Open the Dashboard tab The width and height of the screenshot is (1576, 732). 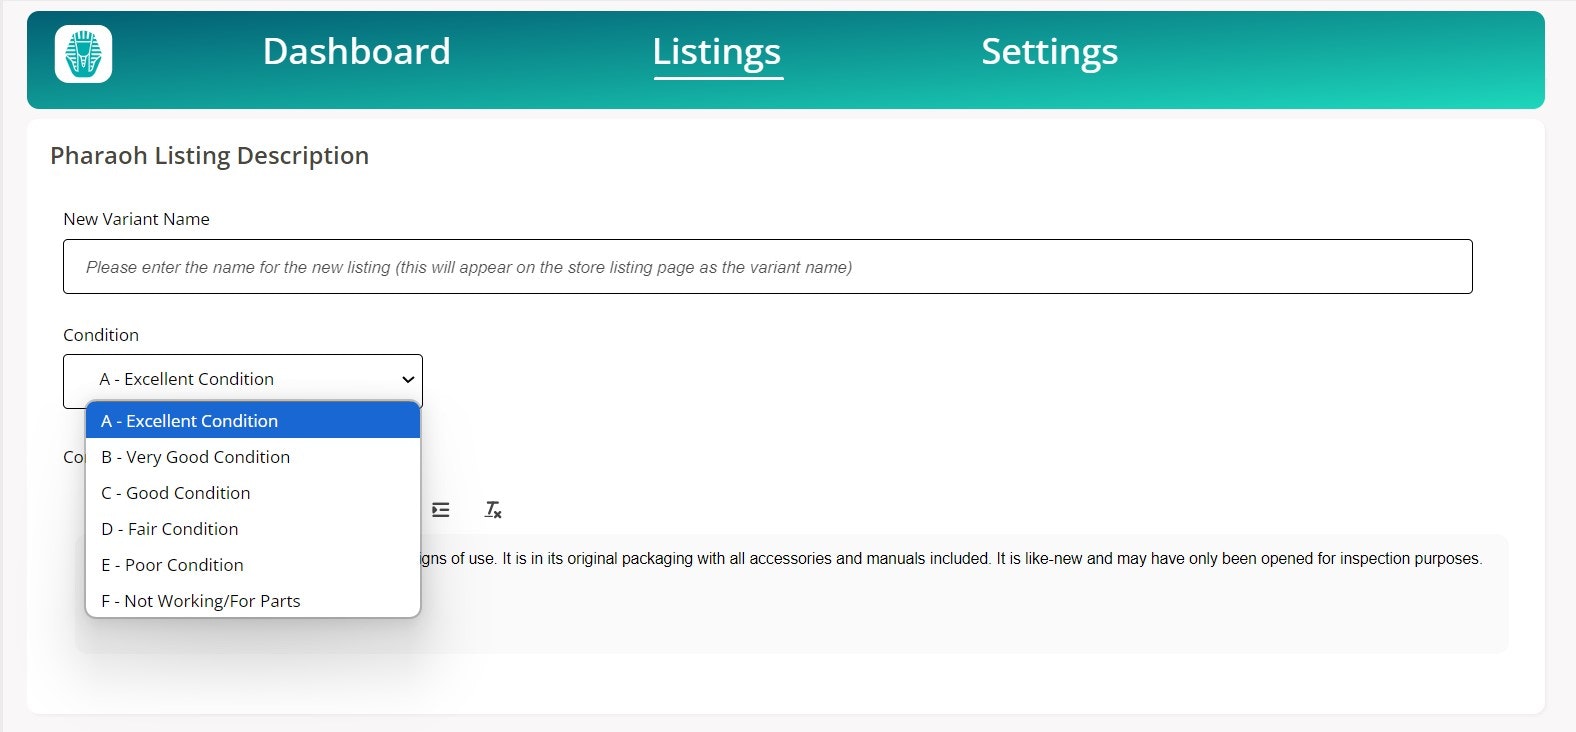point(356,52)
